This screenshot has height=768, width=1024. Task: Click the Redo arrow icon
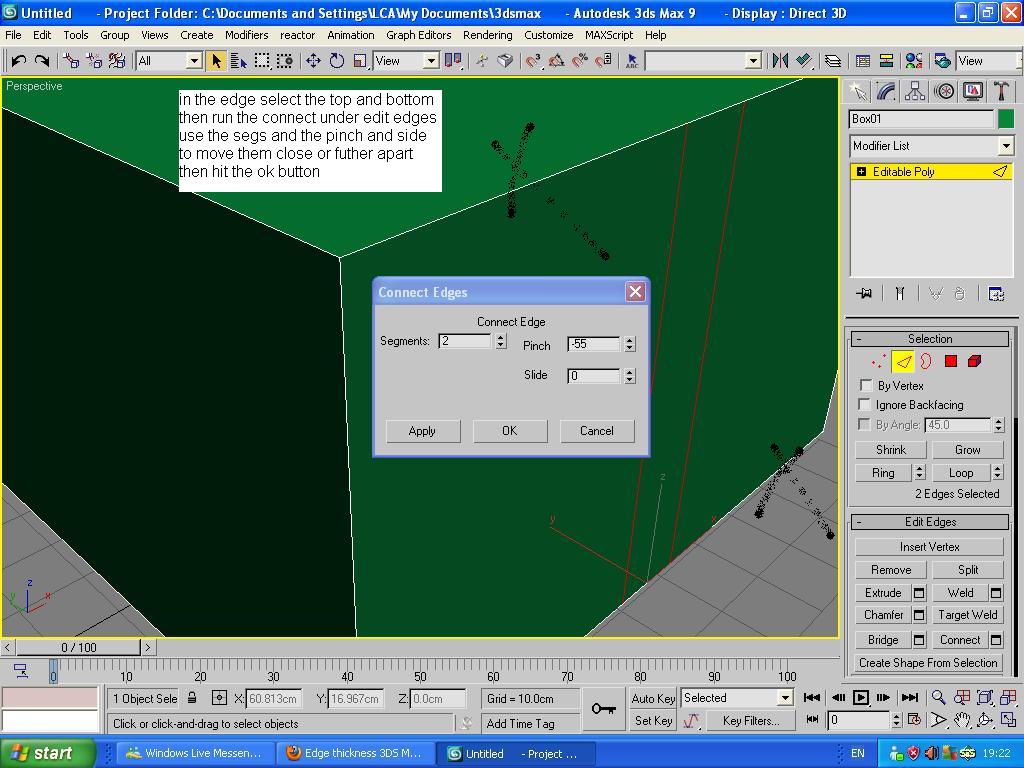coord(42,61)
